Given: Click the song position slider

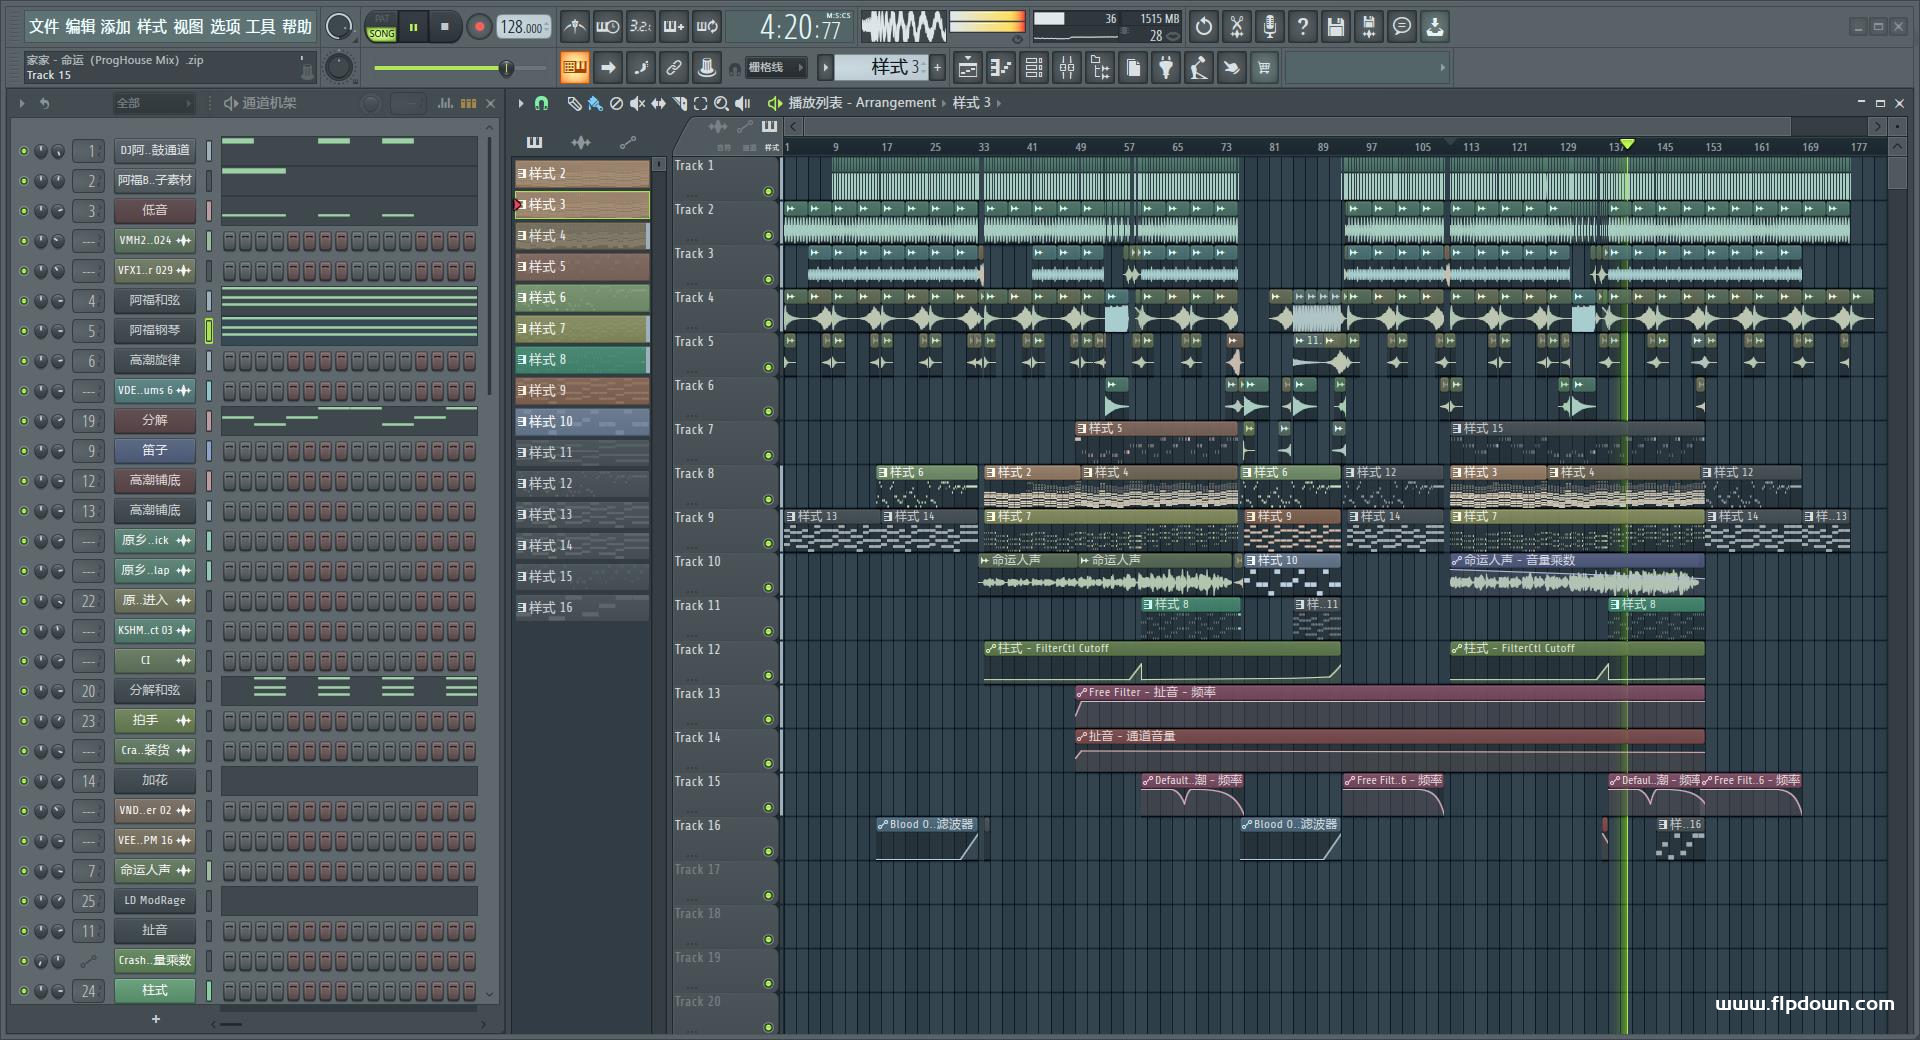Looking at the screenshot, I should pos(459,68).
